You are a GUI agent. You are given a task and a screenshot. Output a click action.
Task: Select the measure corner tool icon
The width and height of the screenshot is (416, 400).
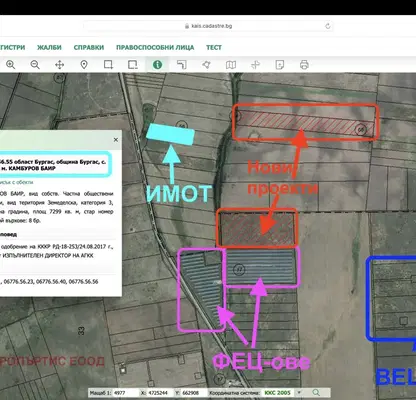coord(182,65)
